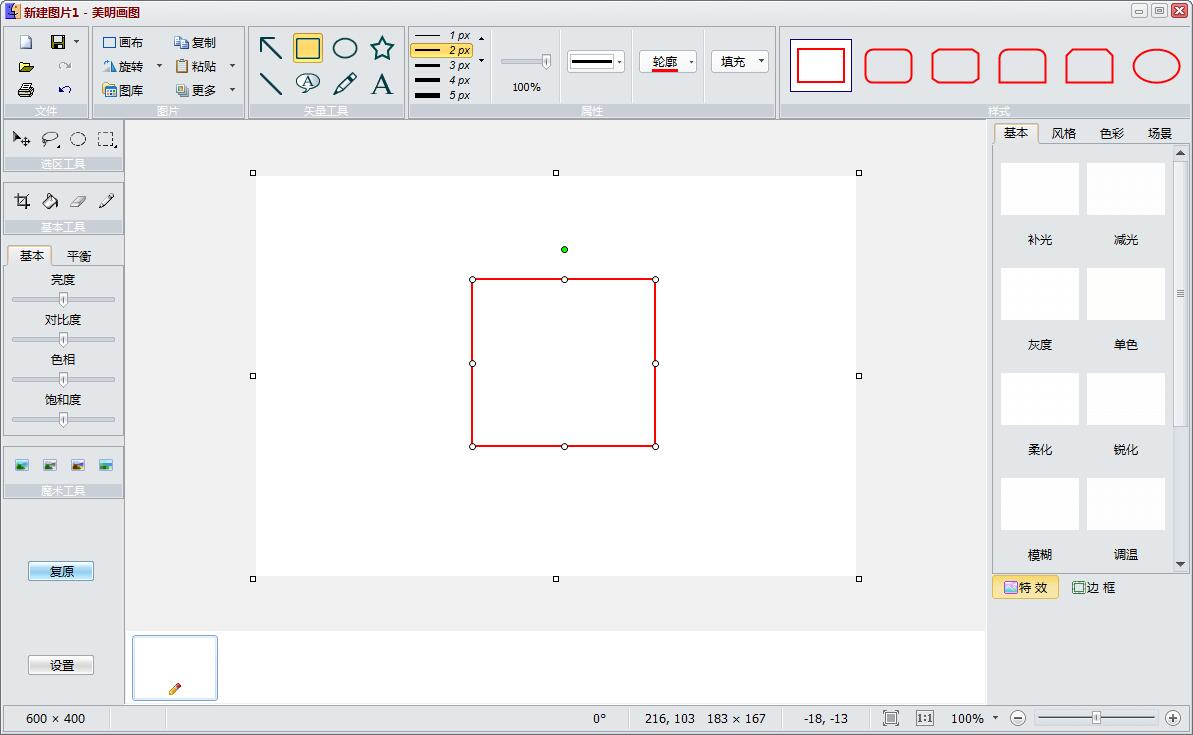
Task: Expand the 轮廓 outline color dropdown
Action: click(691, 62)
